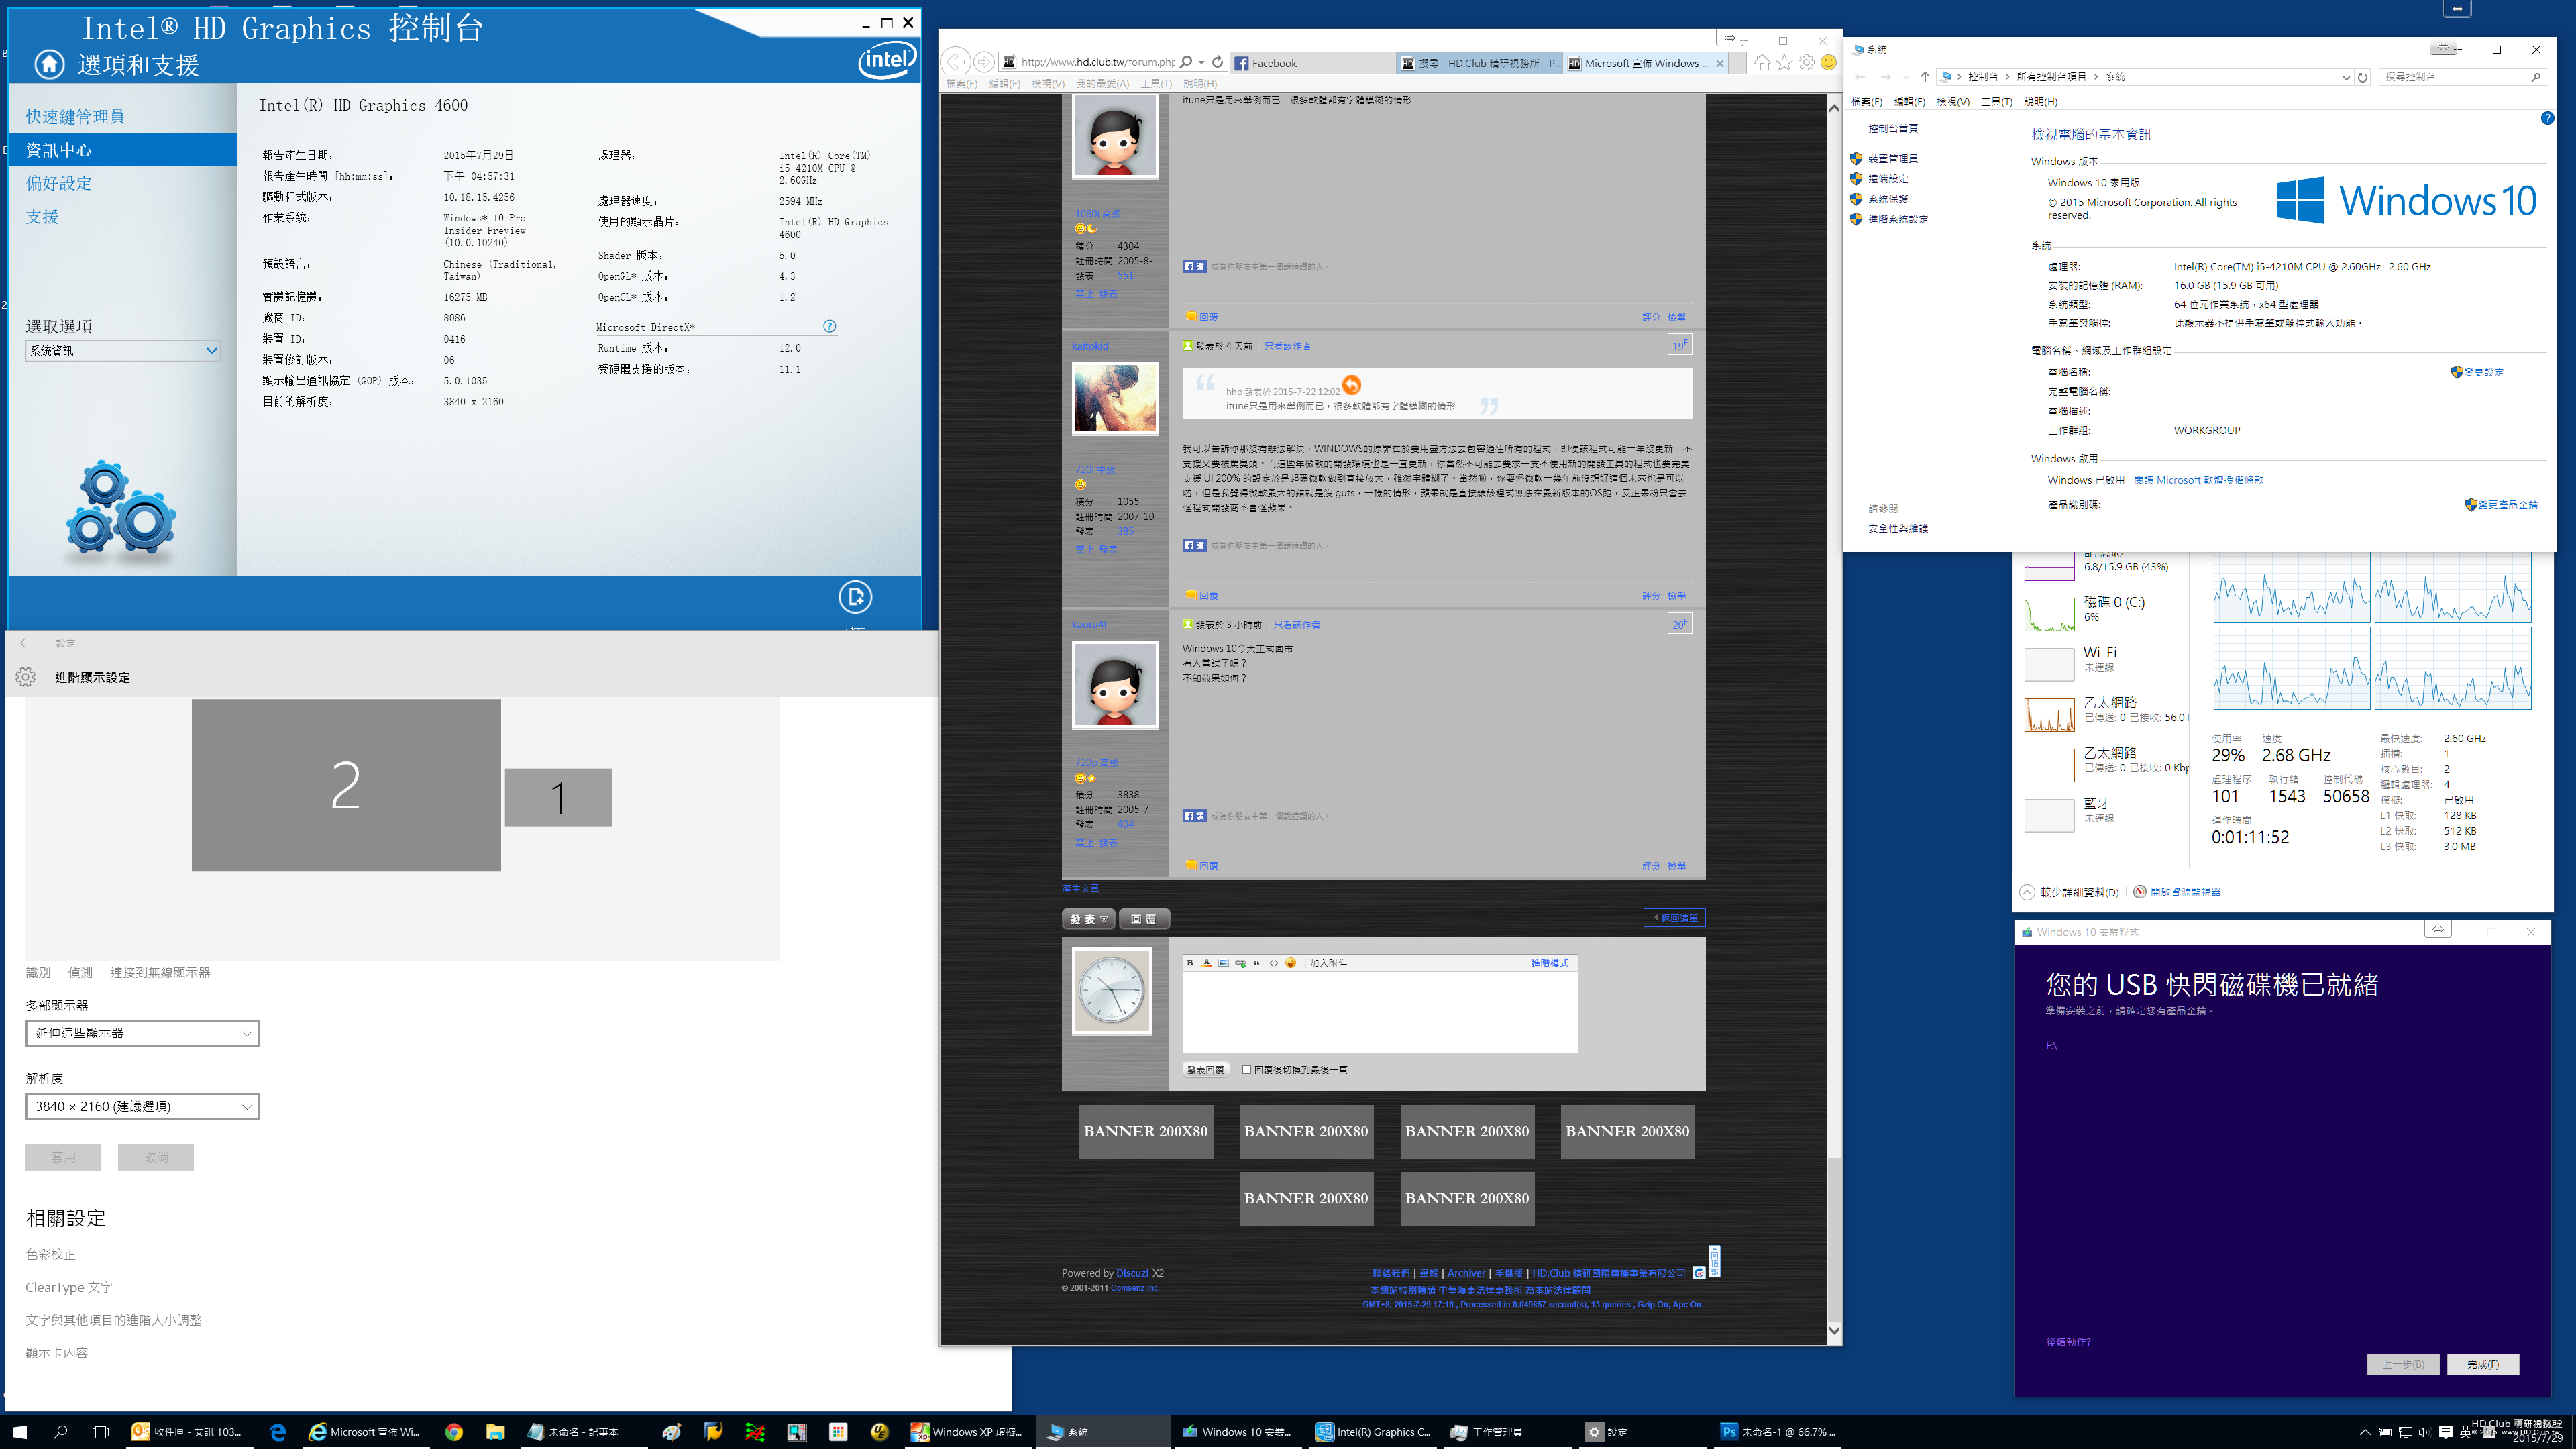Click the bold B icon in reply editor
The height and width of the screenshot is (1449, 2576).
1190,963
